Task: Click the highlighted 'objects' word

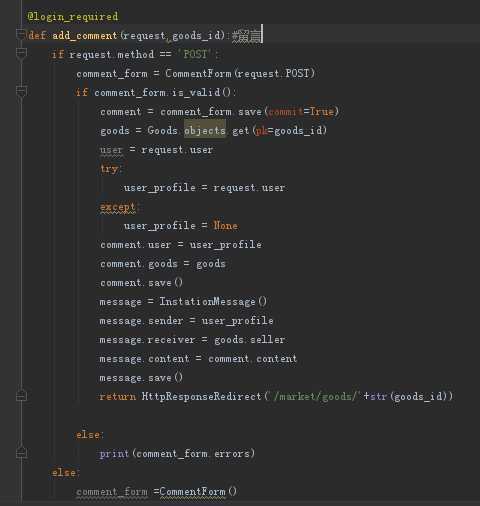Action: tap(205, 130)
